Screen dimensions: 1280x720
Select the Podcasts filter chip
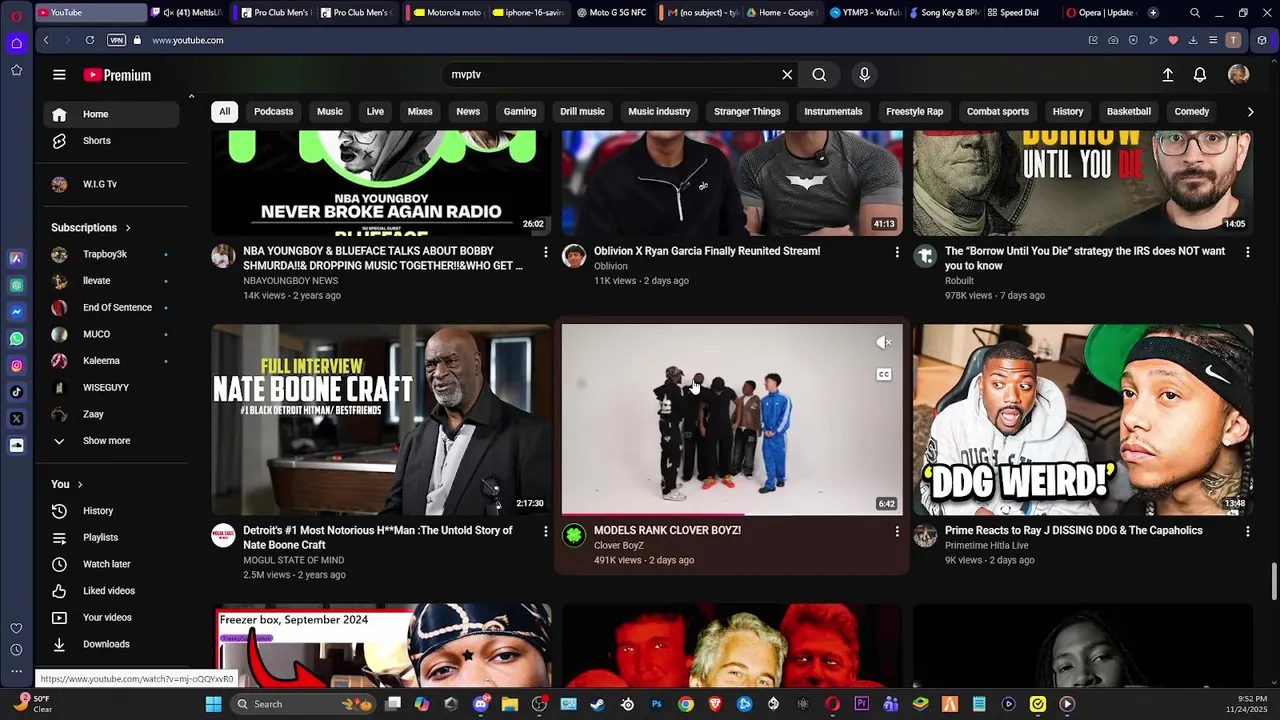[x=273, y=112]
